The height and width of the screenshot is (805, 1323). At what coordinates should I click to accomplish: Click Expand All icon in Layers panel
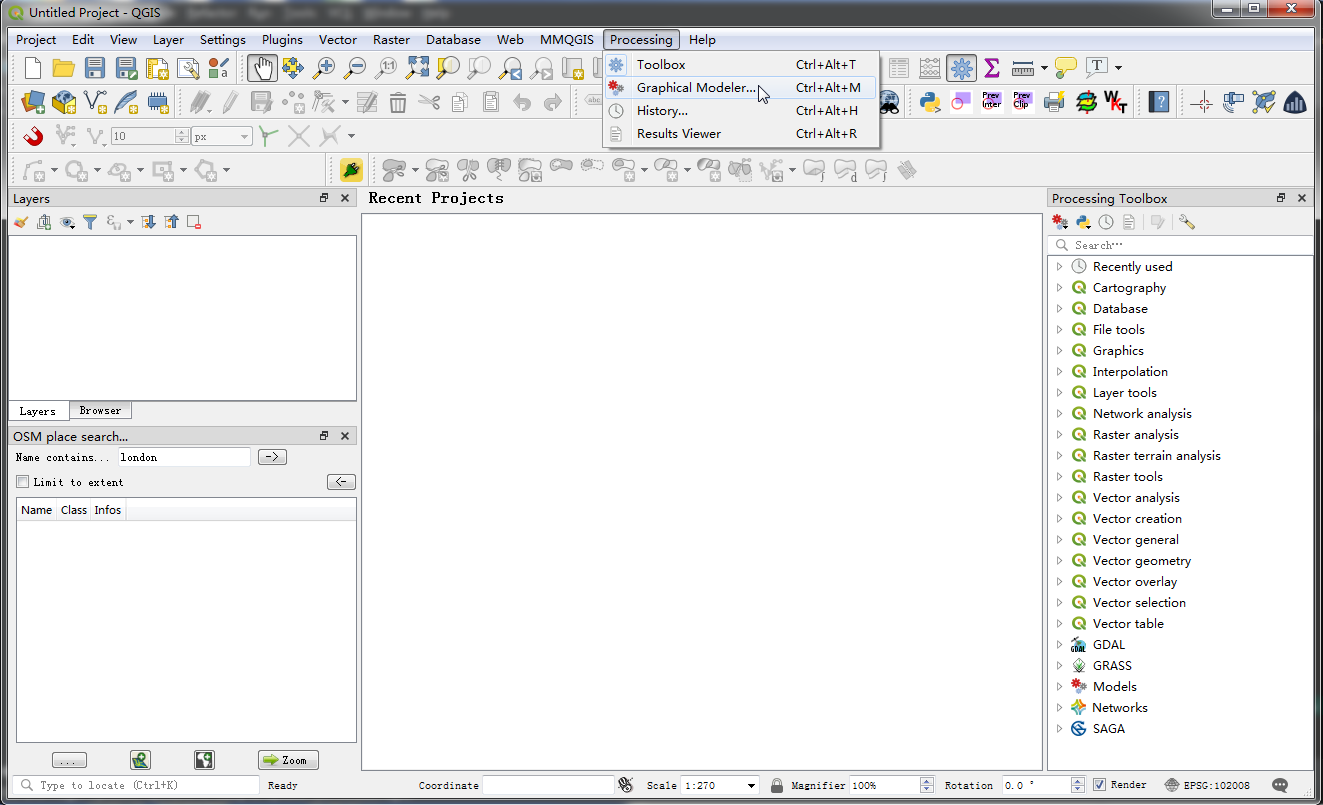pos(149,222)
